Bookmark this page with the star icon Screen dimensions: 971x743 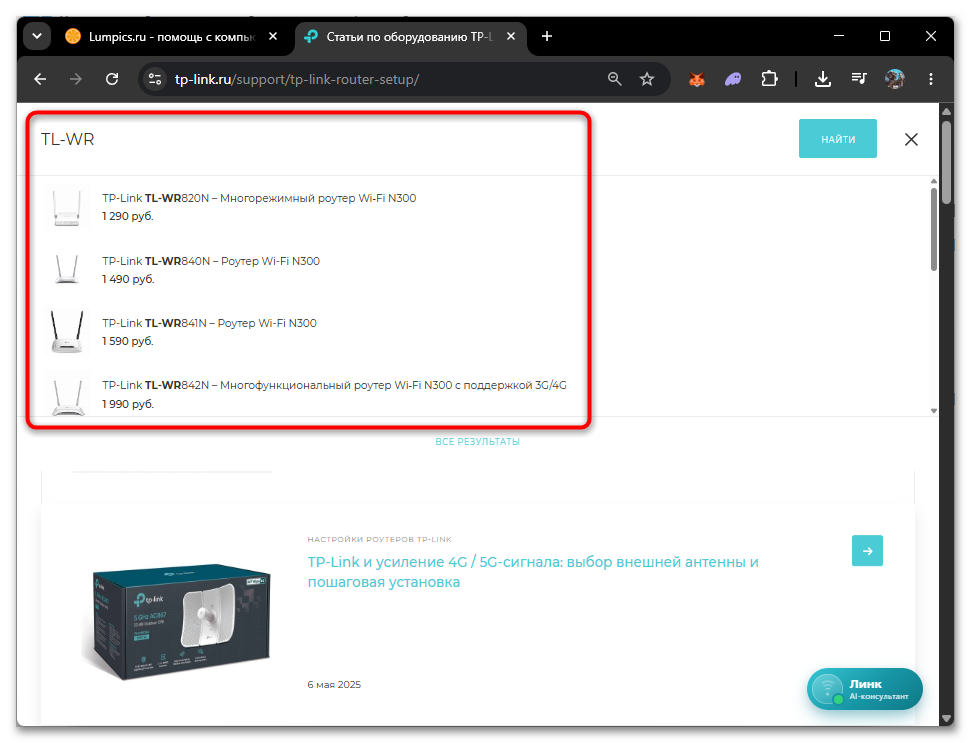647,79
